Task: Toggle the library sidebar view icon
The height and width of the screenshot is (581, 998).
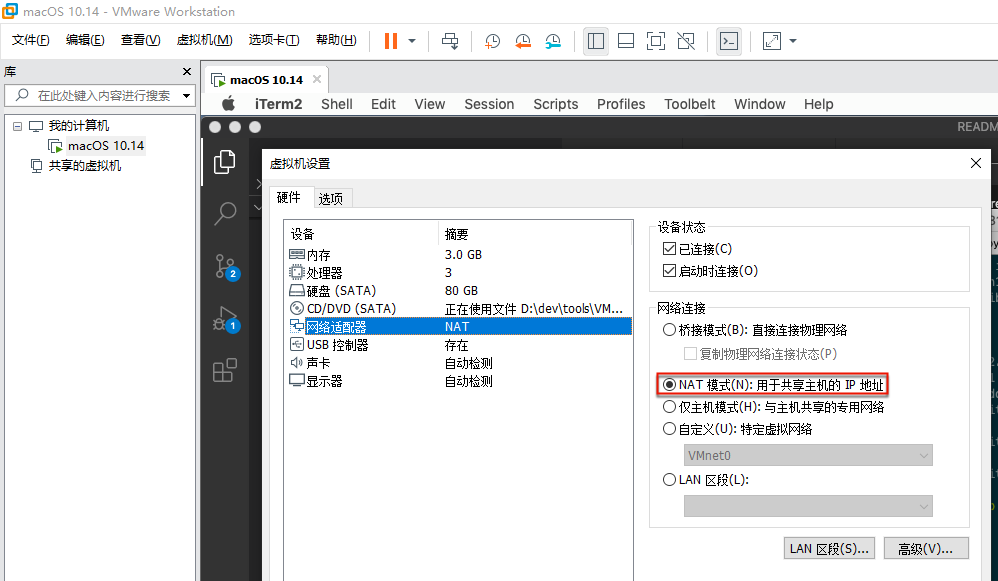Action: click(x=596, y=41)
